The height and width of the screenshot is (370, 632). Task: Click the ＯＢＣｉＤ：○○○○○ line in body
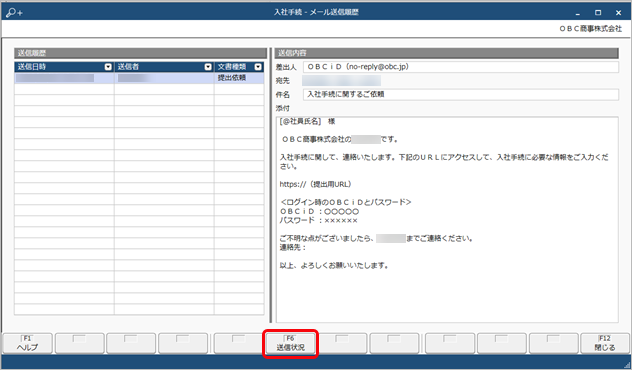[319, 211]
